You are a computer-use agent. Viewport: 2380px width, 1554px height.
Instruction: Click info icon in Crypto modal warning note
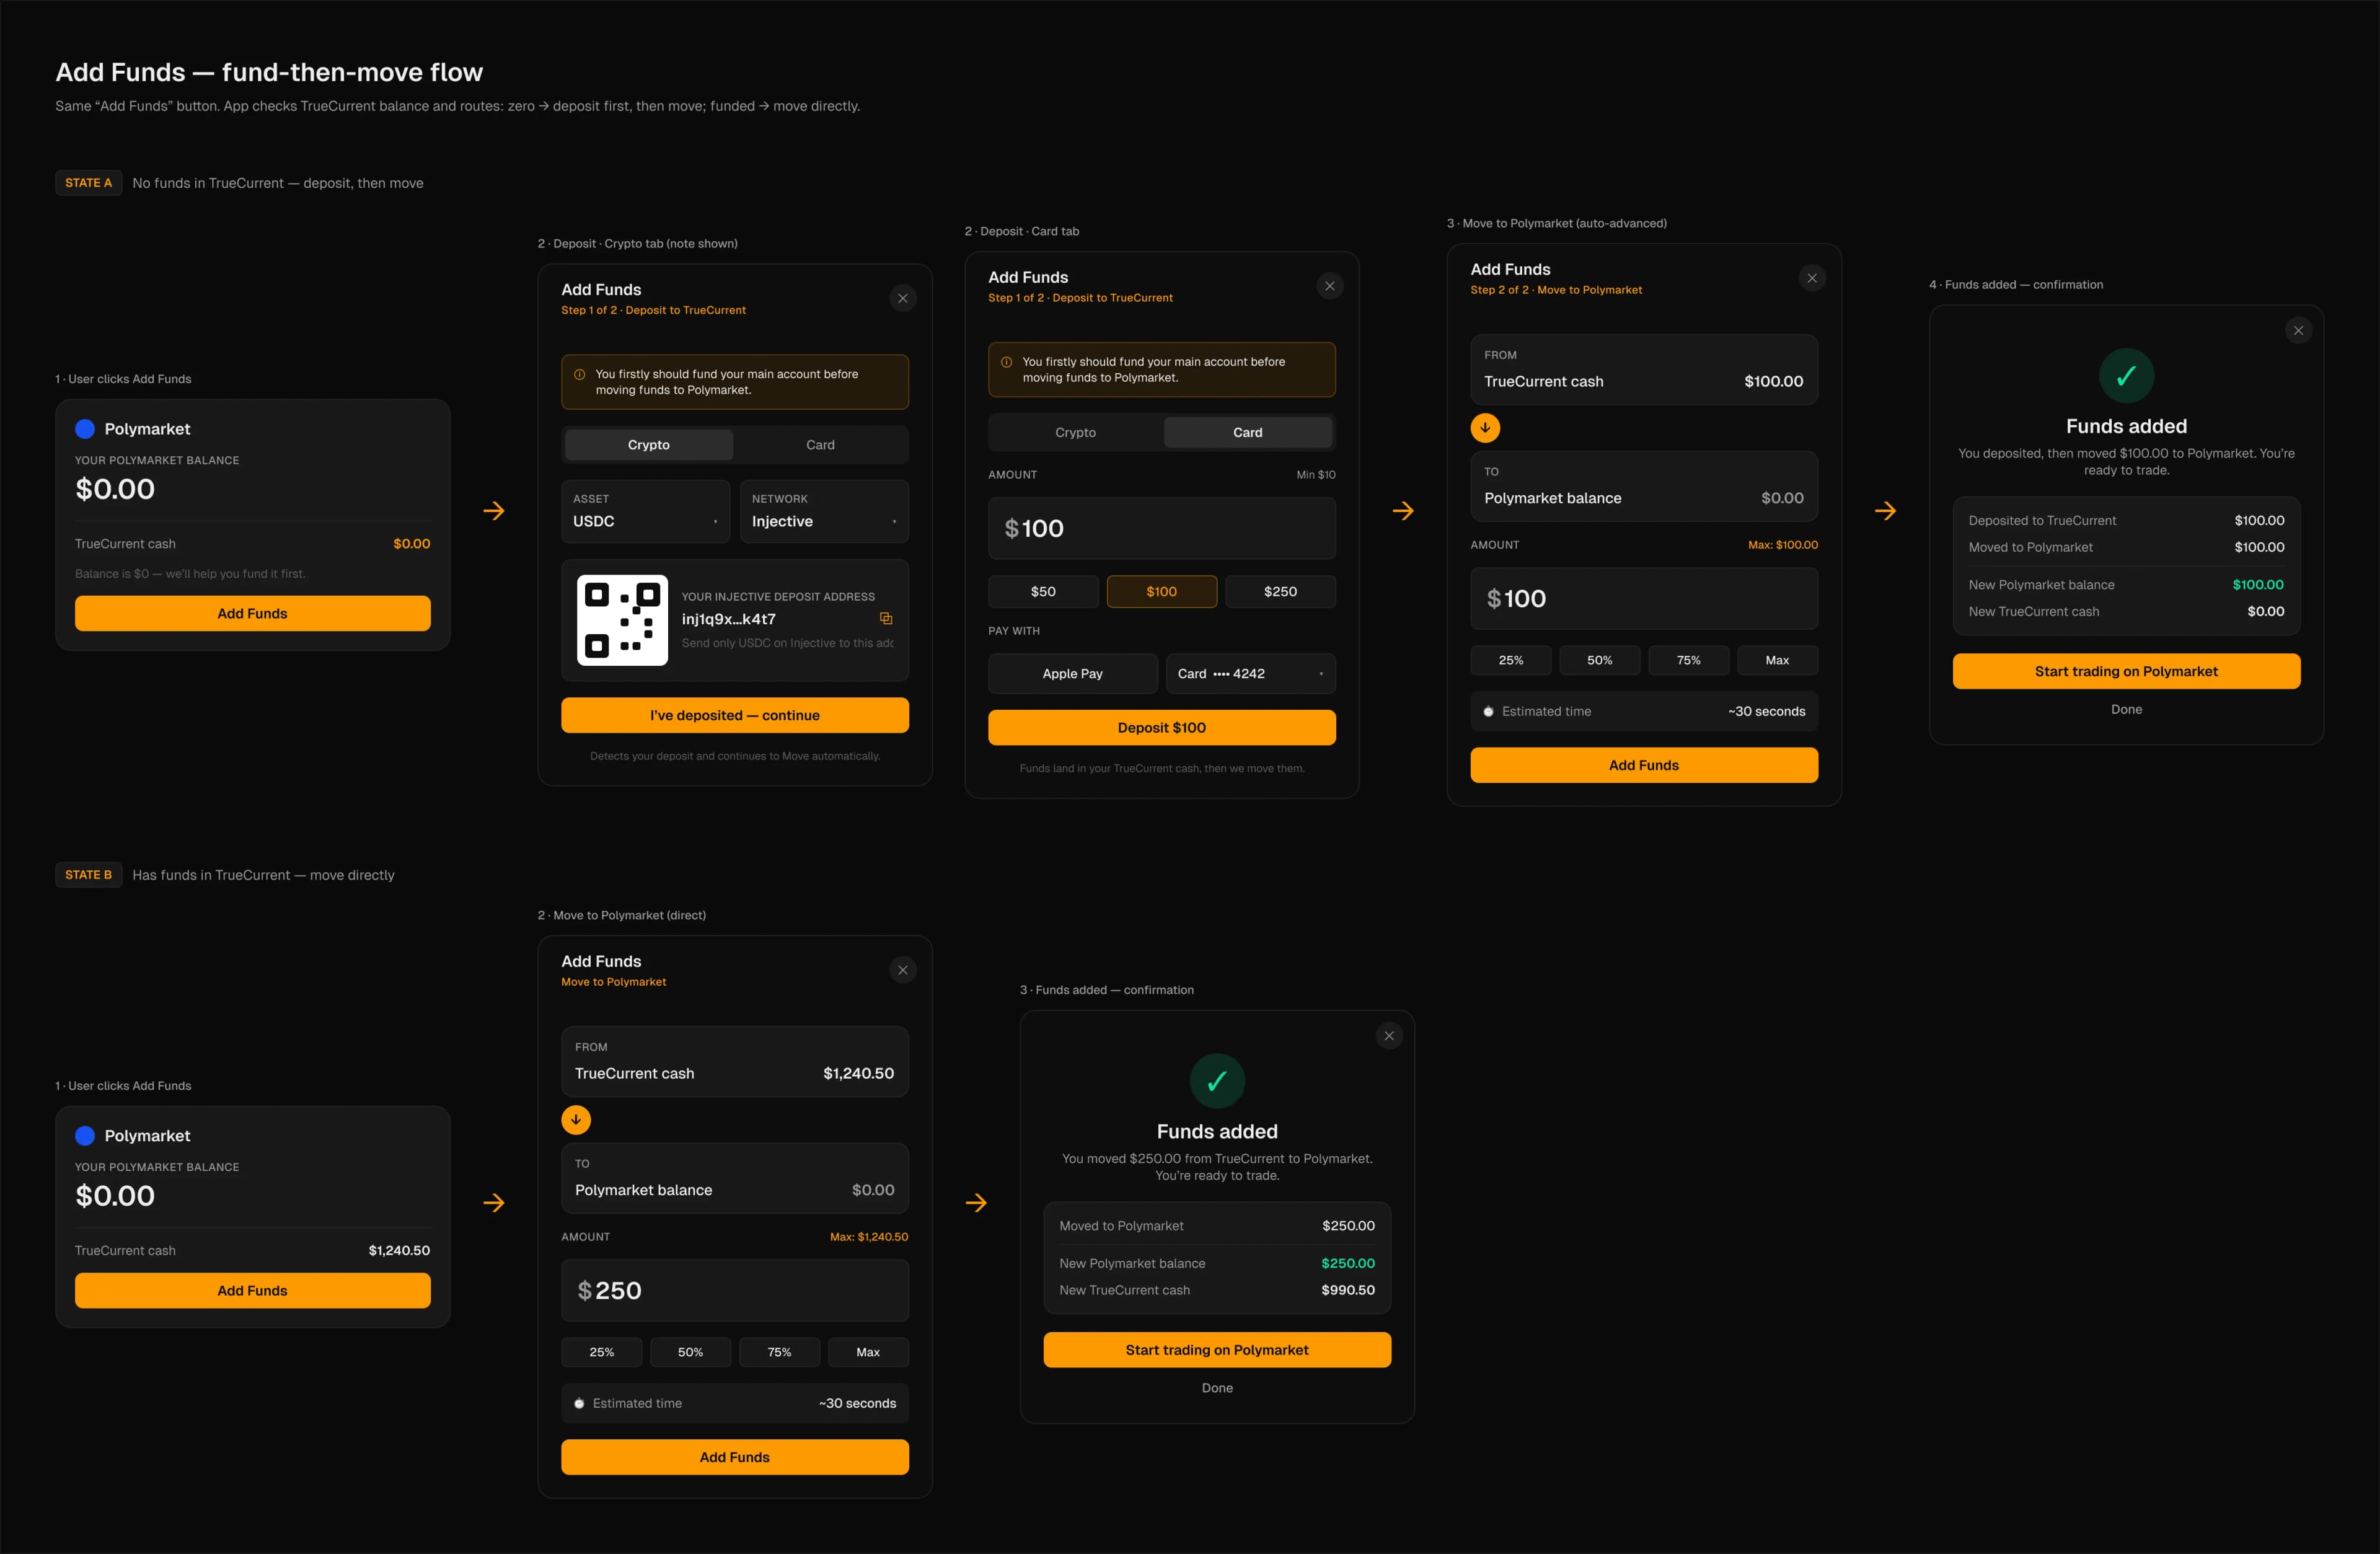point(579,374)
